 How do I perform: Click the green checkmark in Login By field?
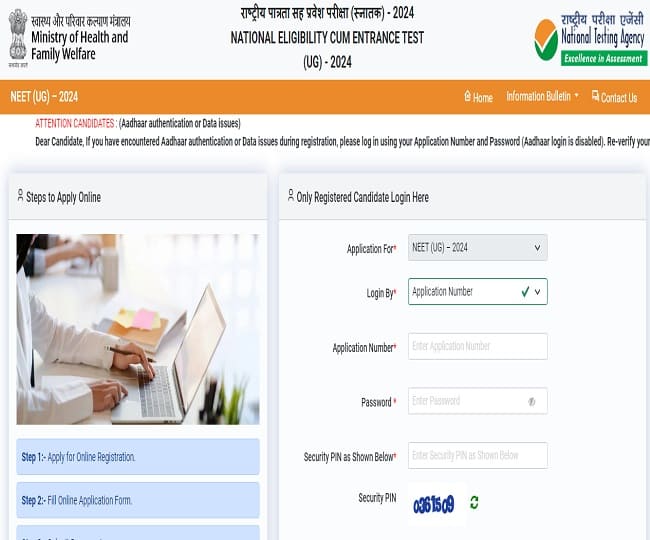pos(525,292)
